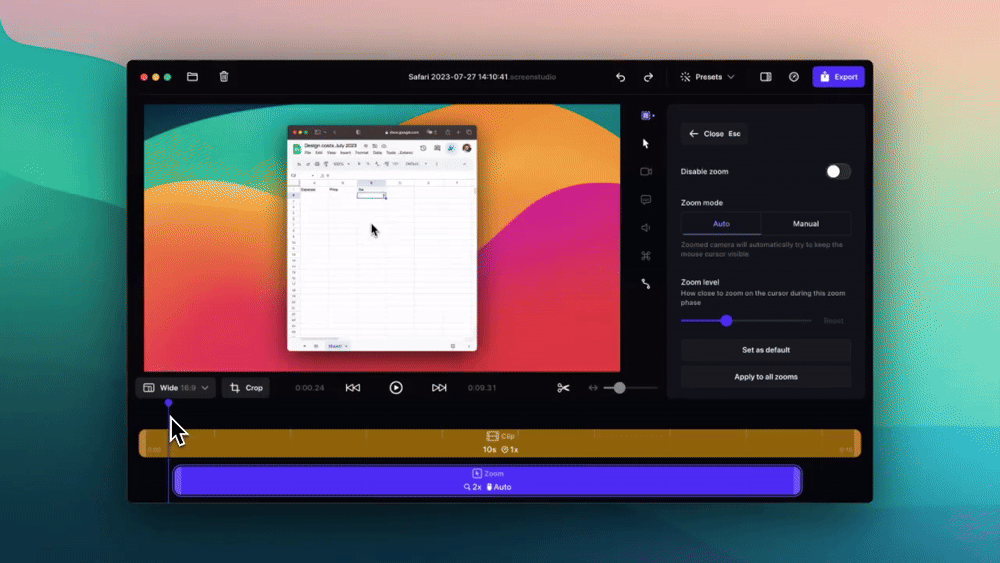Screen dimensions: 1000x563
Task: Skip back to start
Action: pyautogui.click(x=353, y=388)
